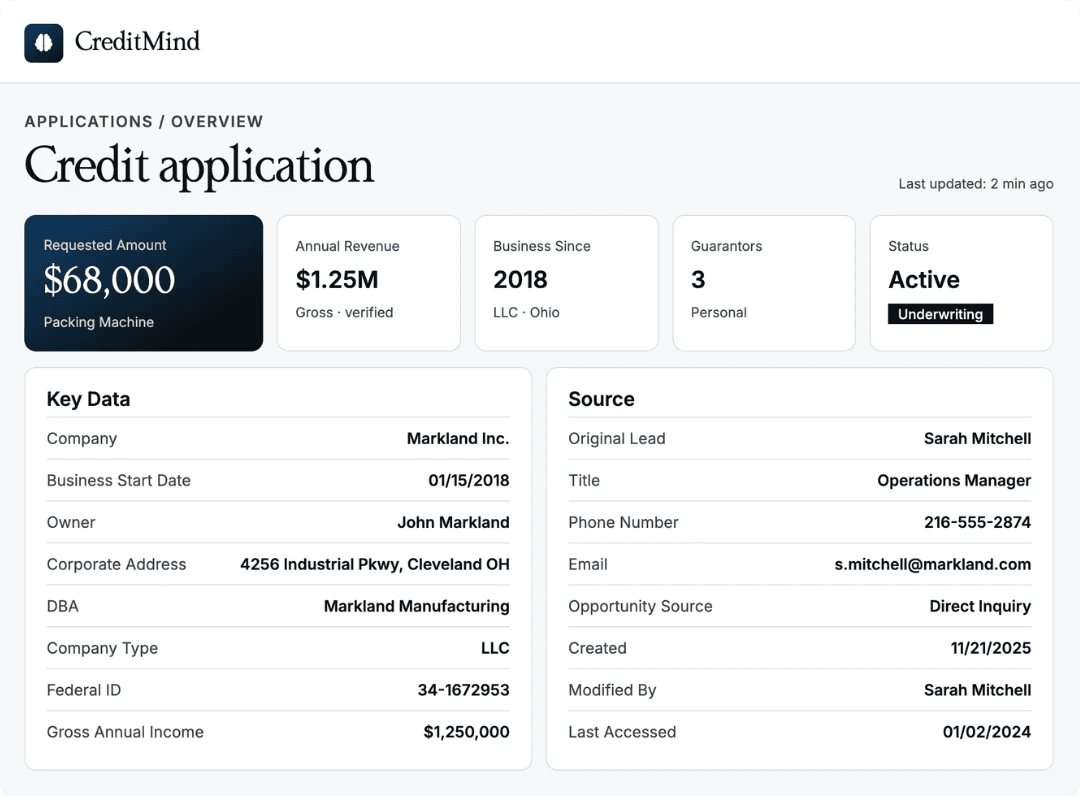Select the Annual Revenue $1.25M card
The height and width of the screenshot is (796, 1080).
[368, 283]
